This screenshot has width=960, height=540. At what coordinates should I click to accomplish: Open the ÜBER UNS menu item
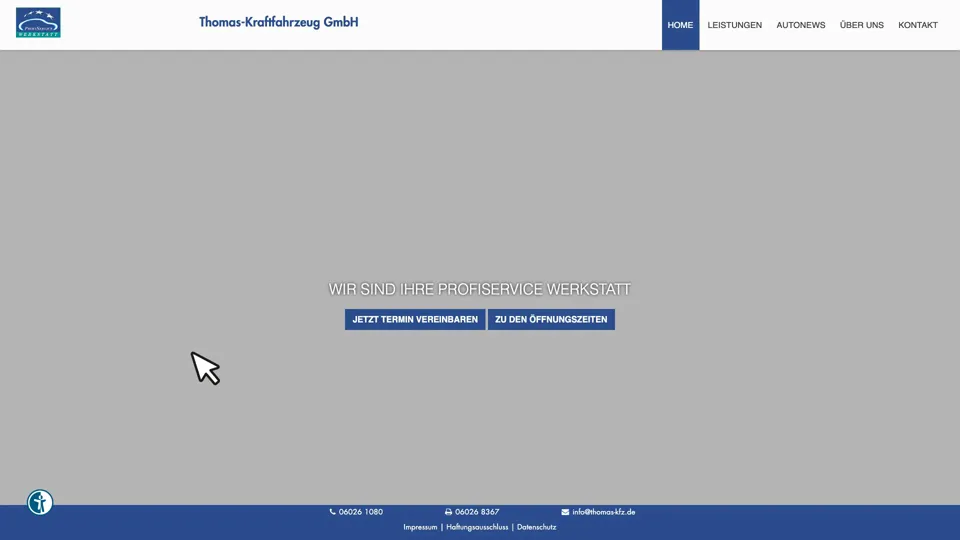pos(861,25)
